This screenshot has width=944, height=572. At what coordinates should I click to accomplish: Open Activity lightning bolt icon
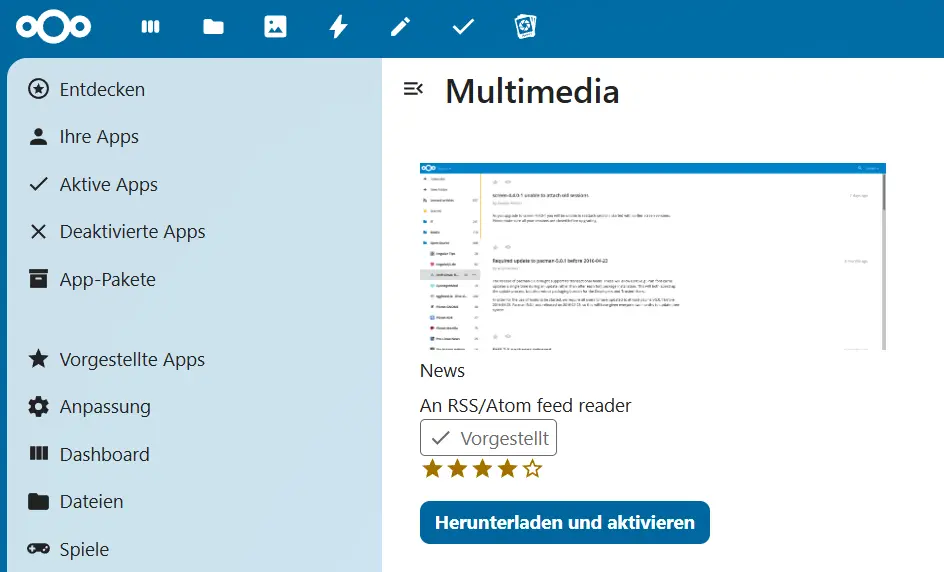(x=338, y=27)
